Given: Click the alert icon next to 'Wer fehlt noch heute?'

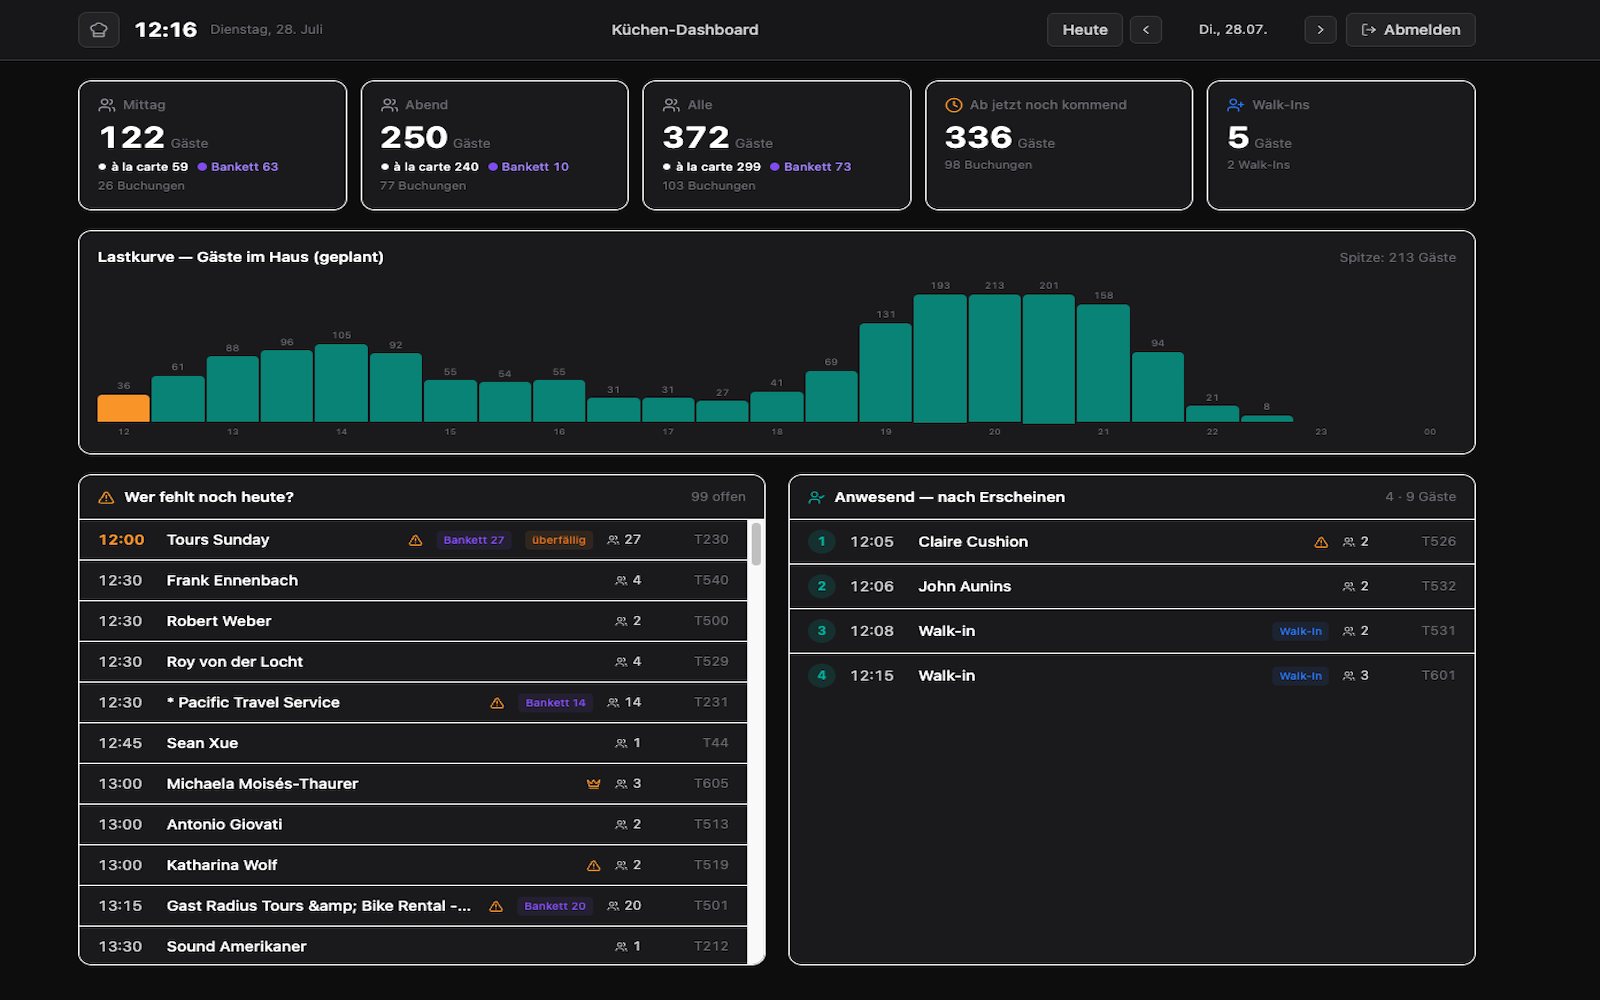Looking at the screenshot, I should point(106,497).
